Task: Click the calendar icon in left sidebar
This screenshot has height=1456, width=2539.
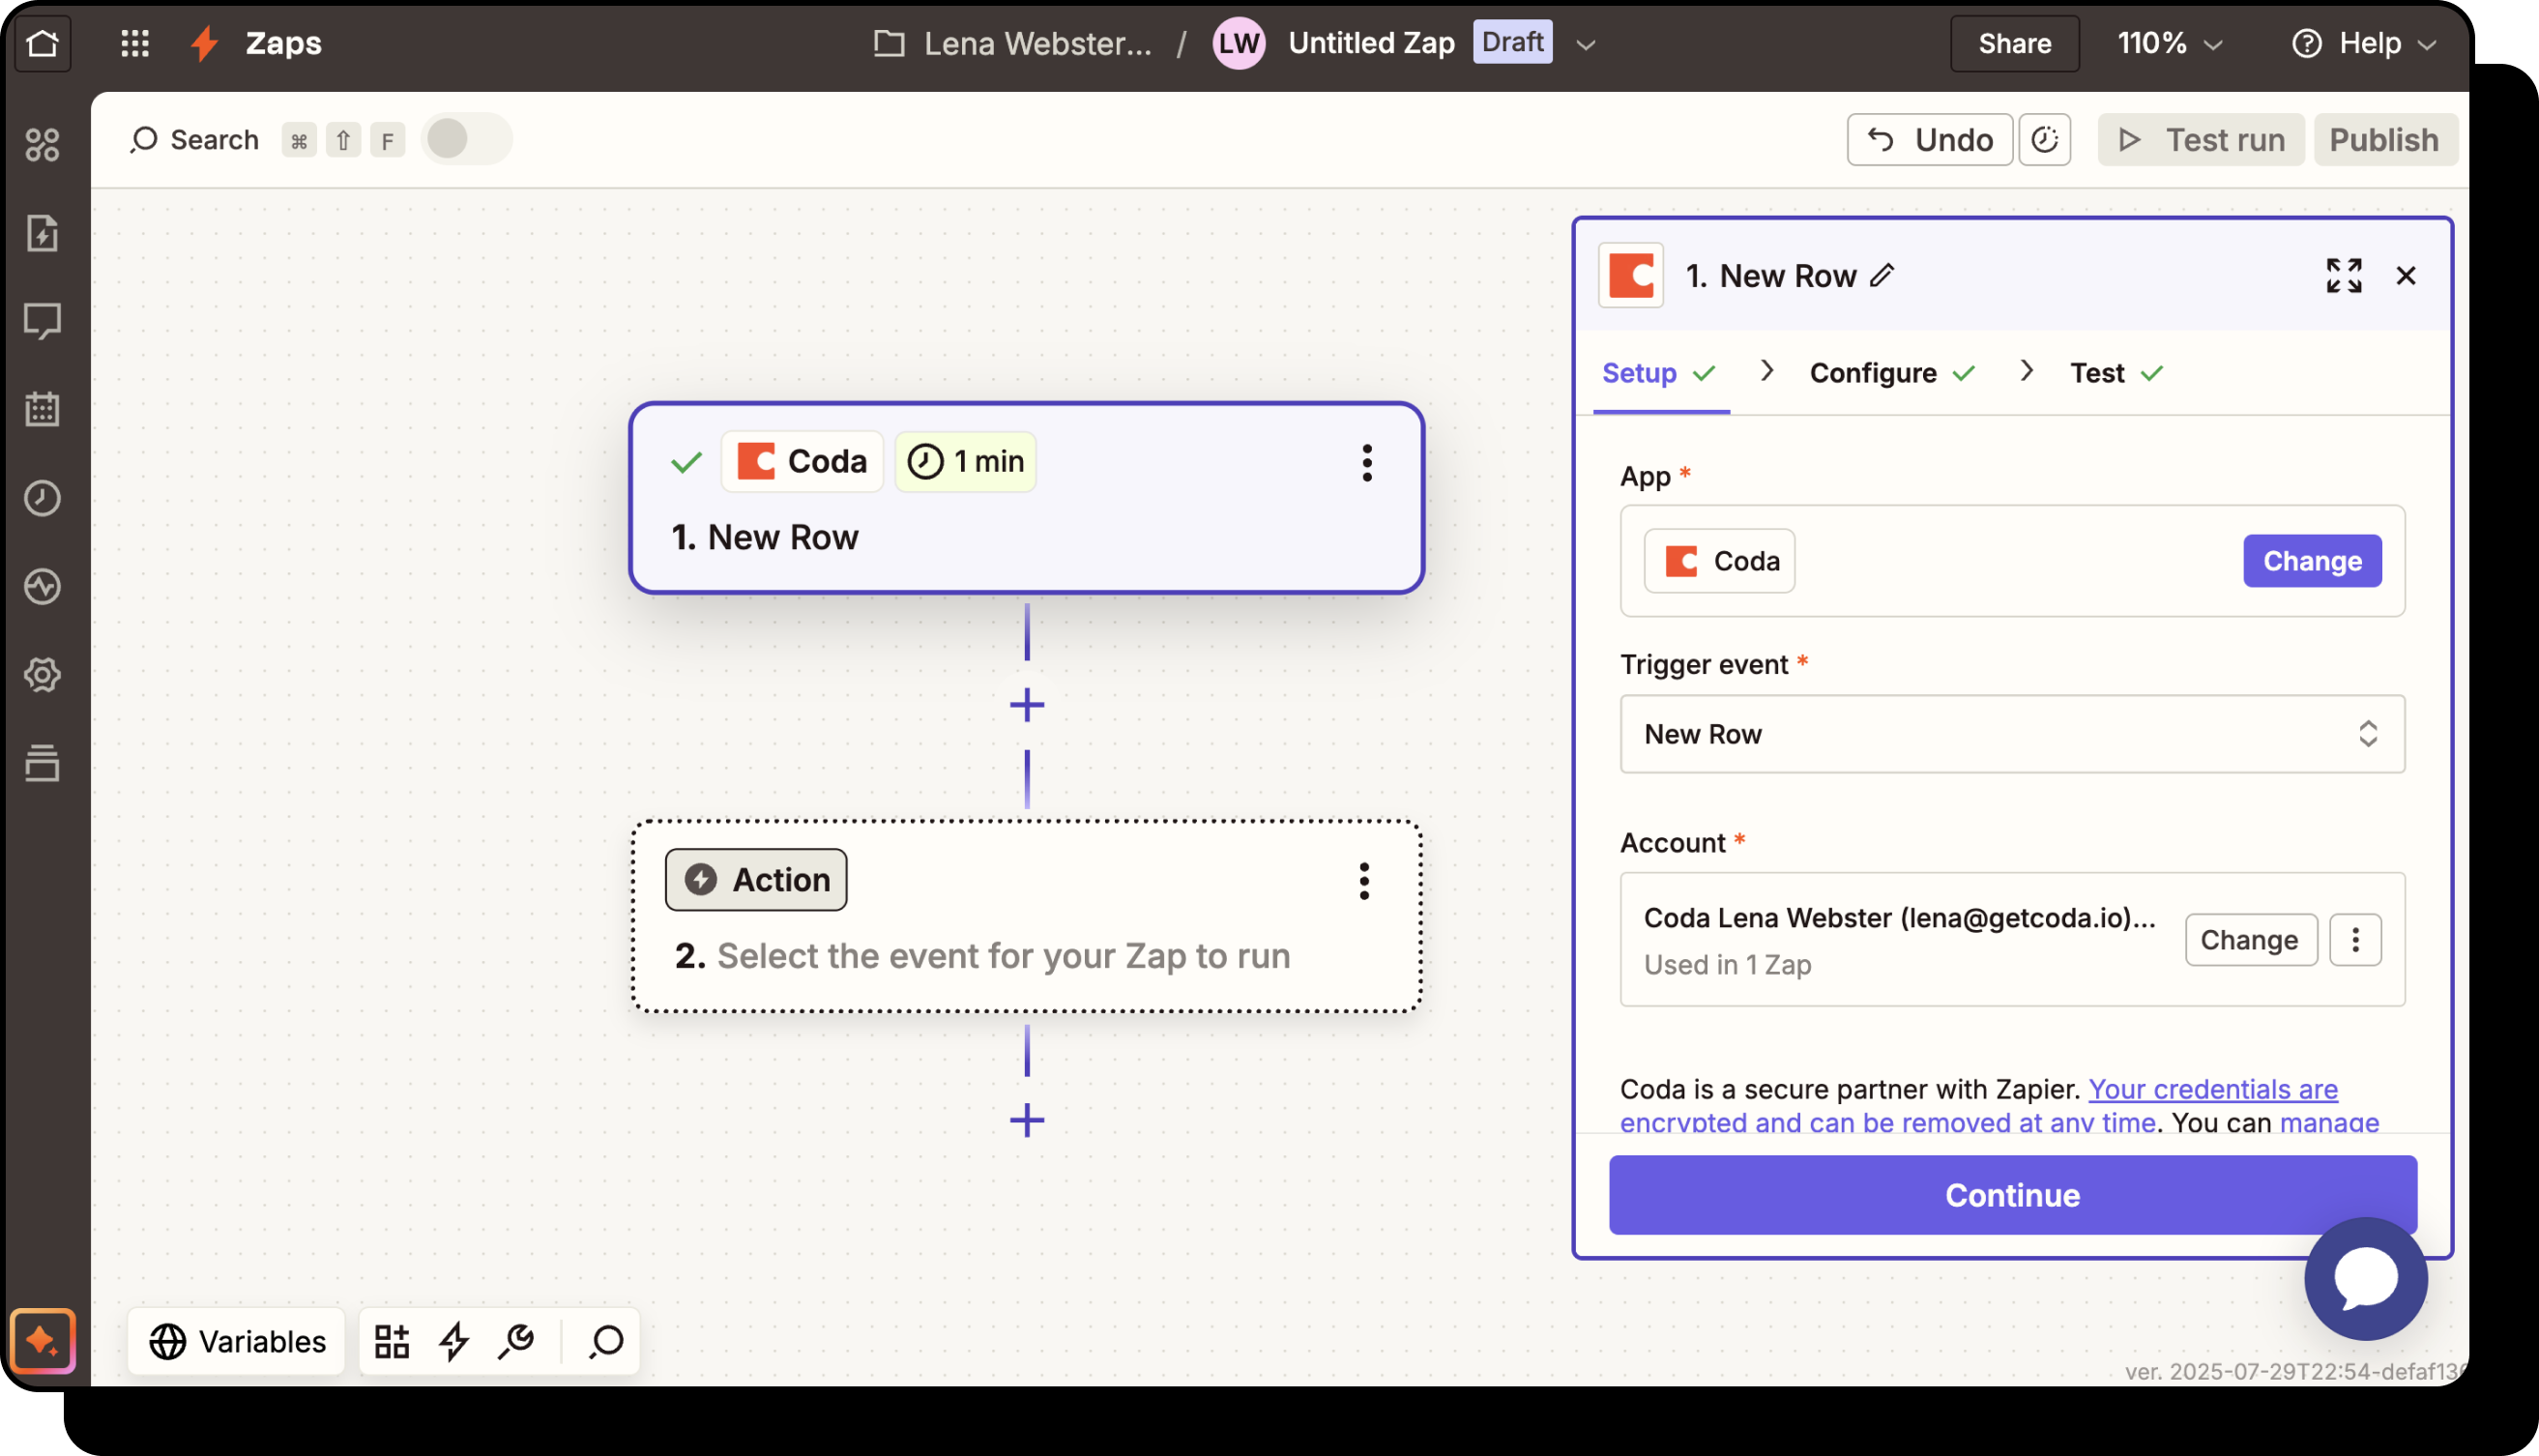Action: (42, 409)
